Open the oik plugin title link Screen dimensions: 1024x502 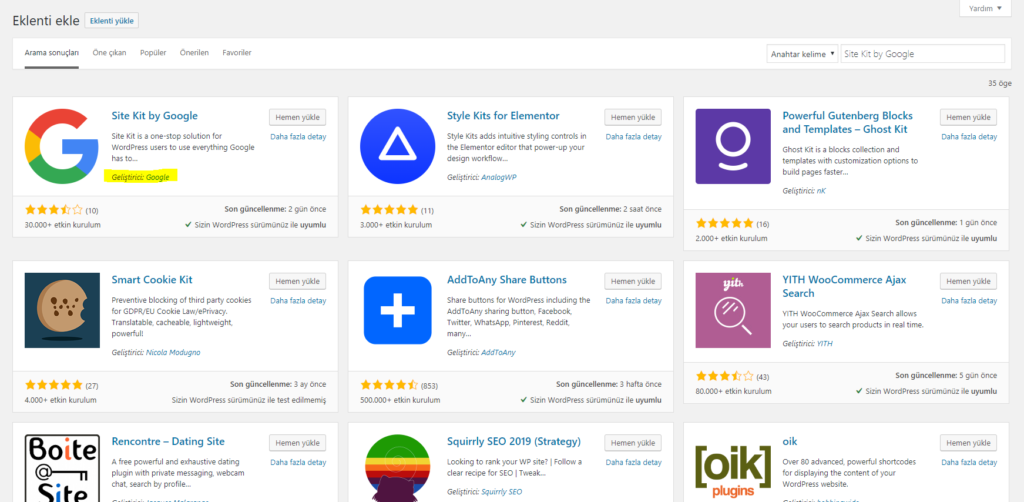point(790,442)
